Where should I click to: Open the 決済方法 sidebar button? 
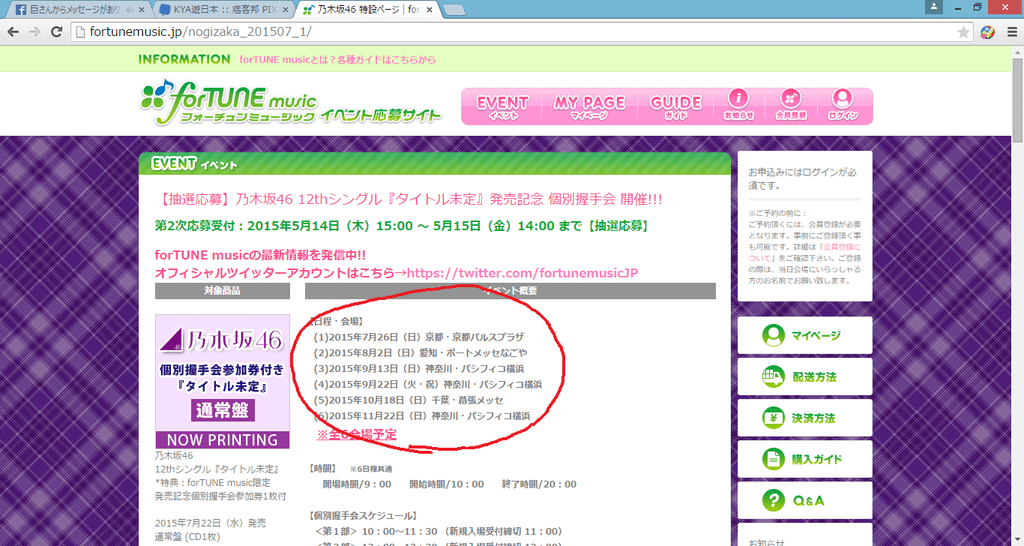pos(805,418)
